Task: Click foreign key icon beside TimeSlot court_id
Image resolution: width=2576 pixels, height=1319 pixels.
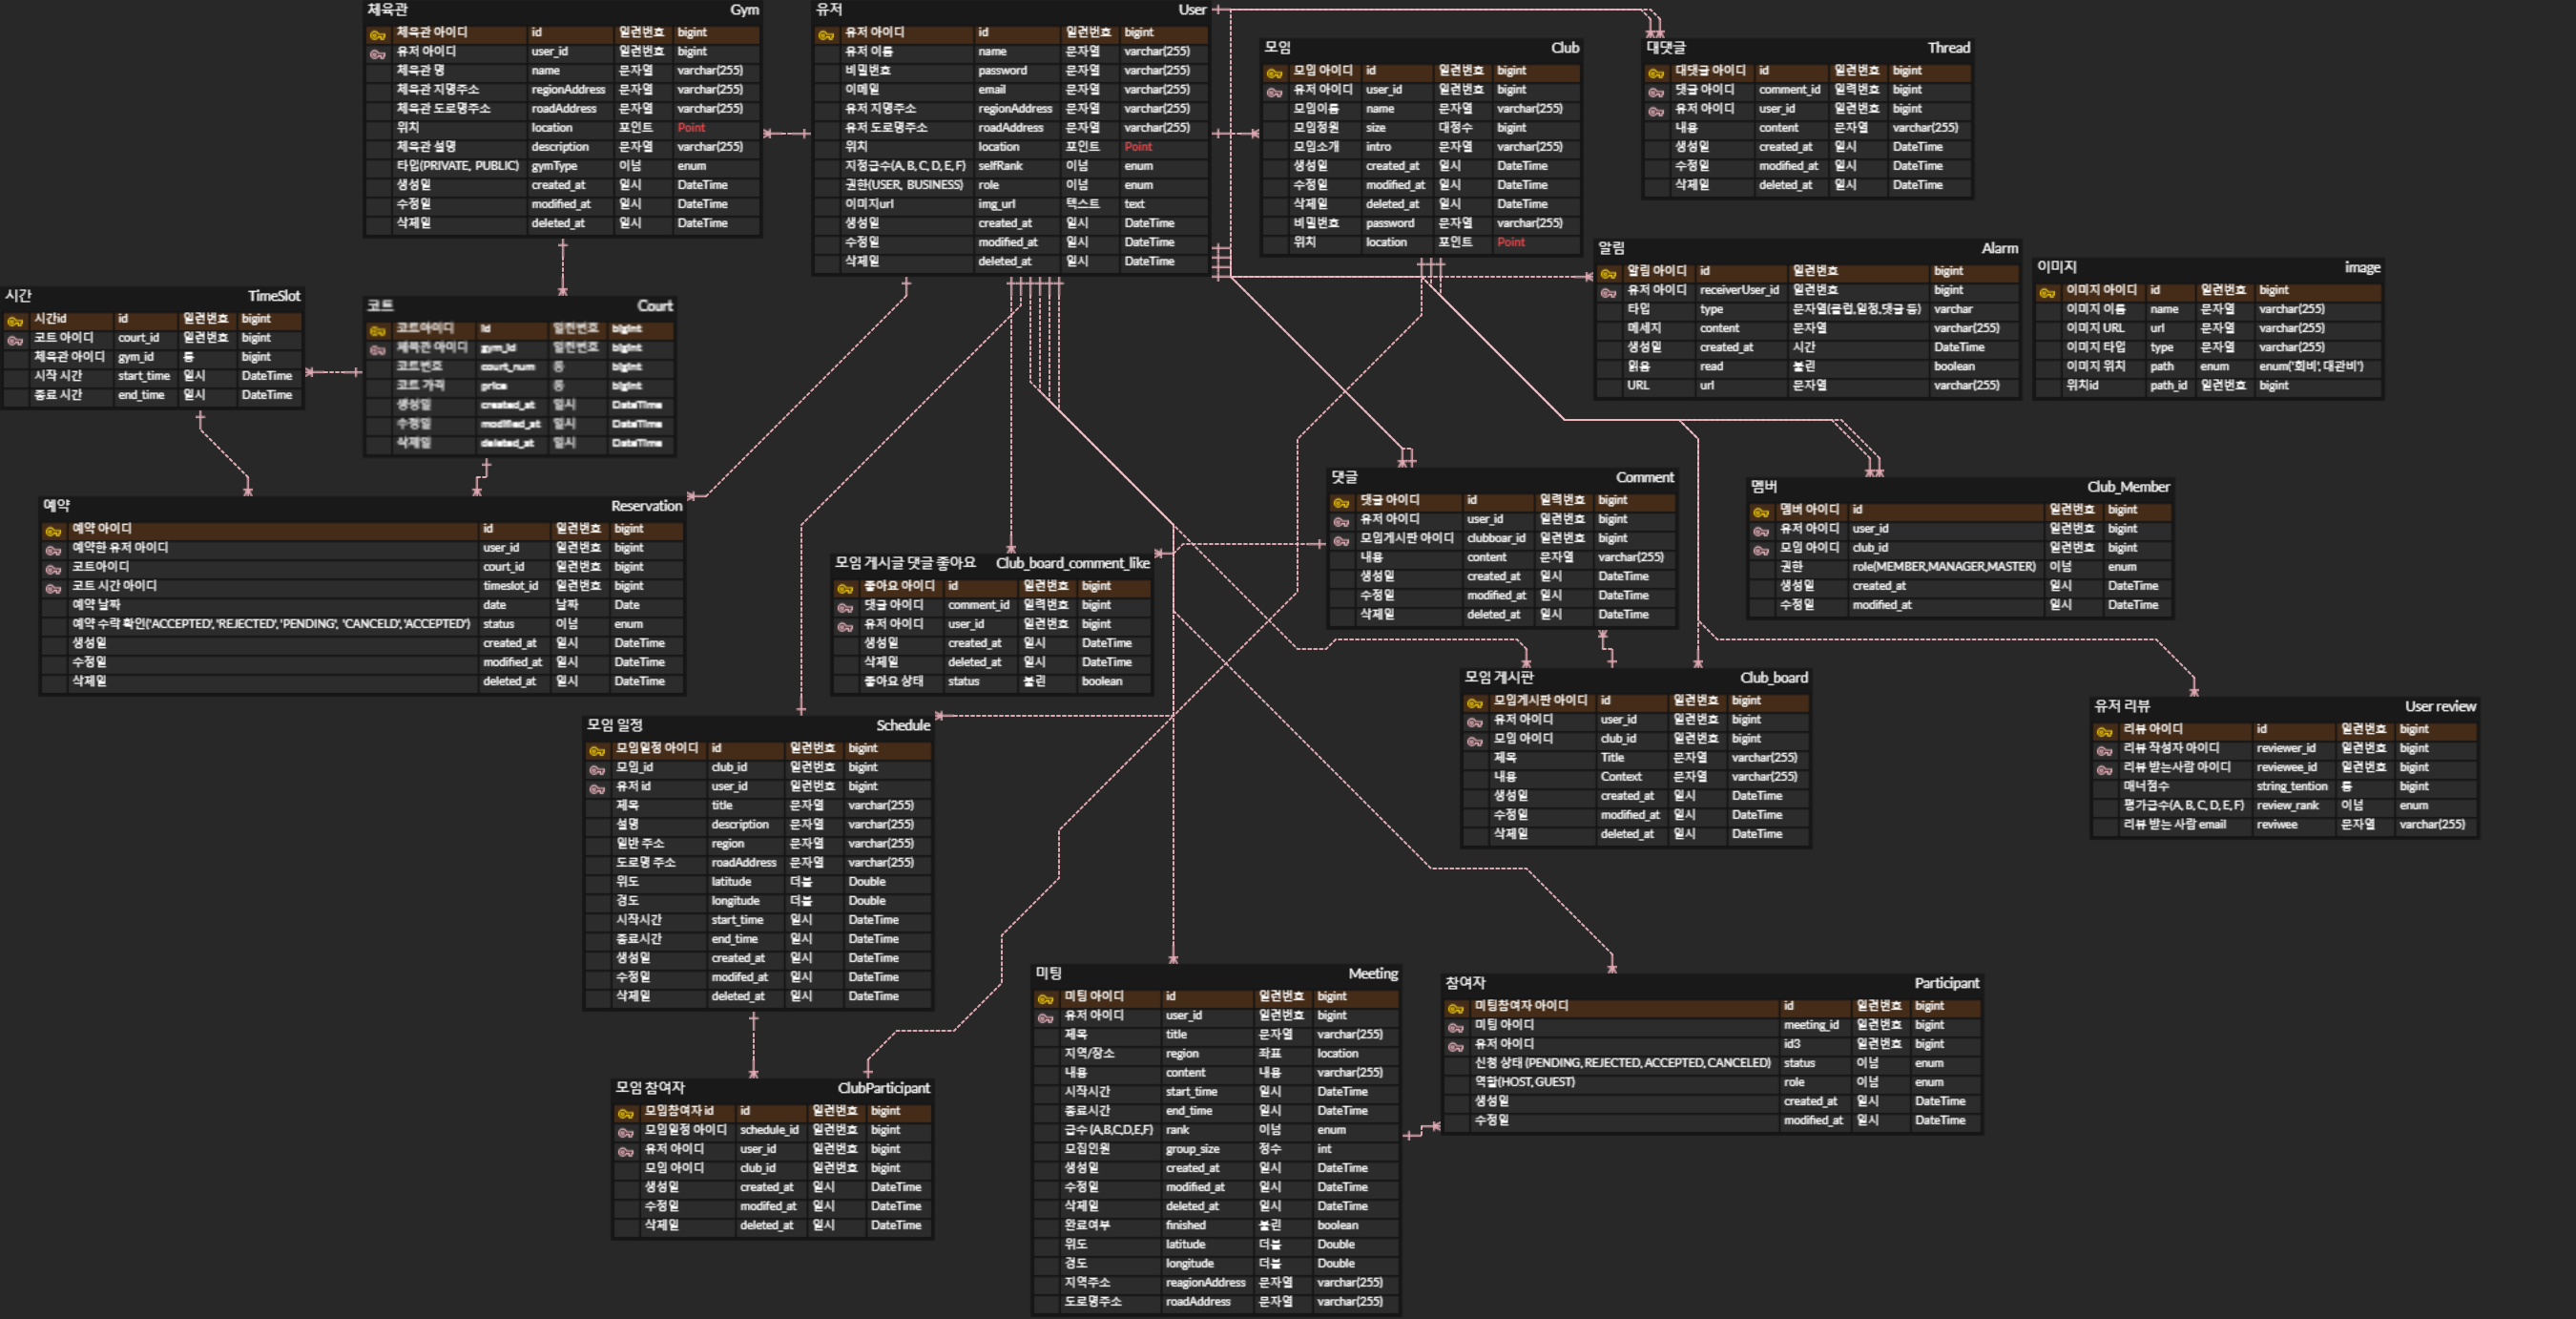Action: point(15,339)
